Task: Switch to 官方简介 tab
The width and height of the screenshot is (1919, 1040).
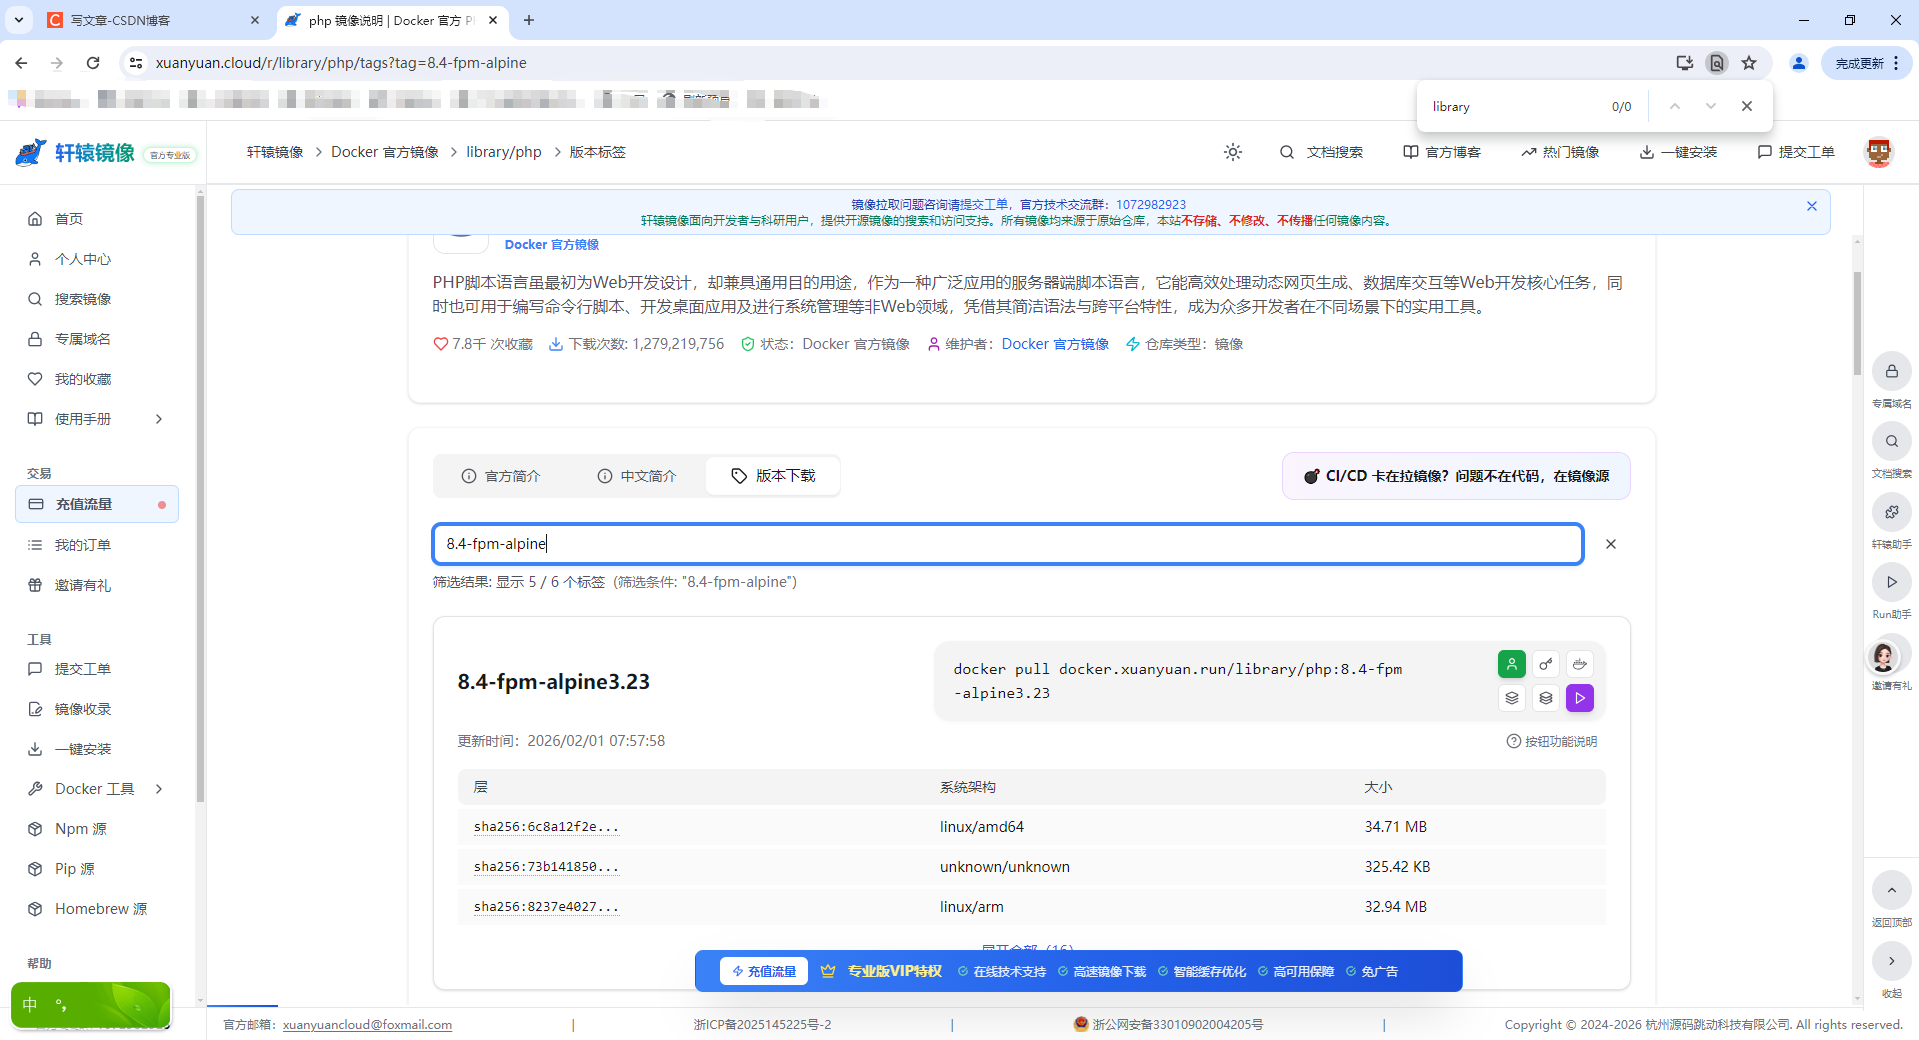Action: tap(501, 476)
